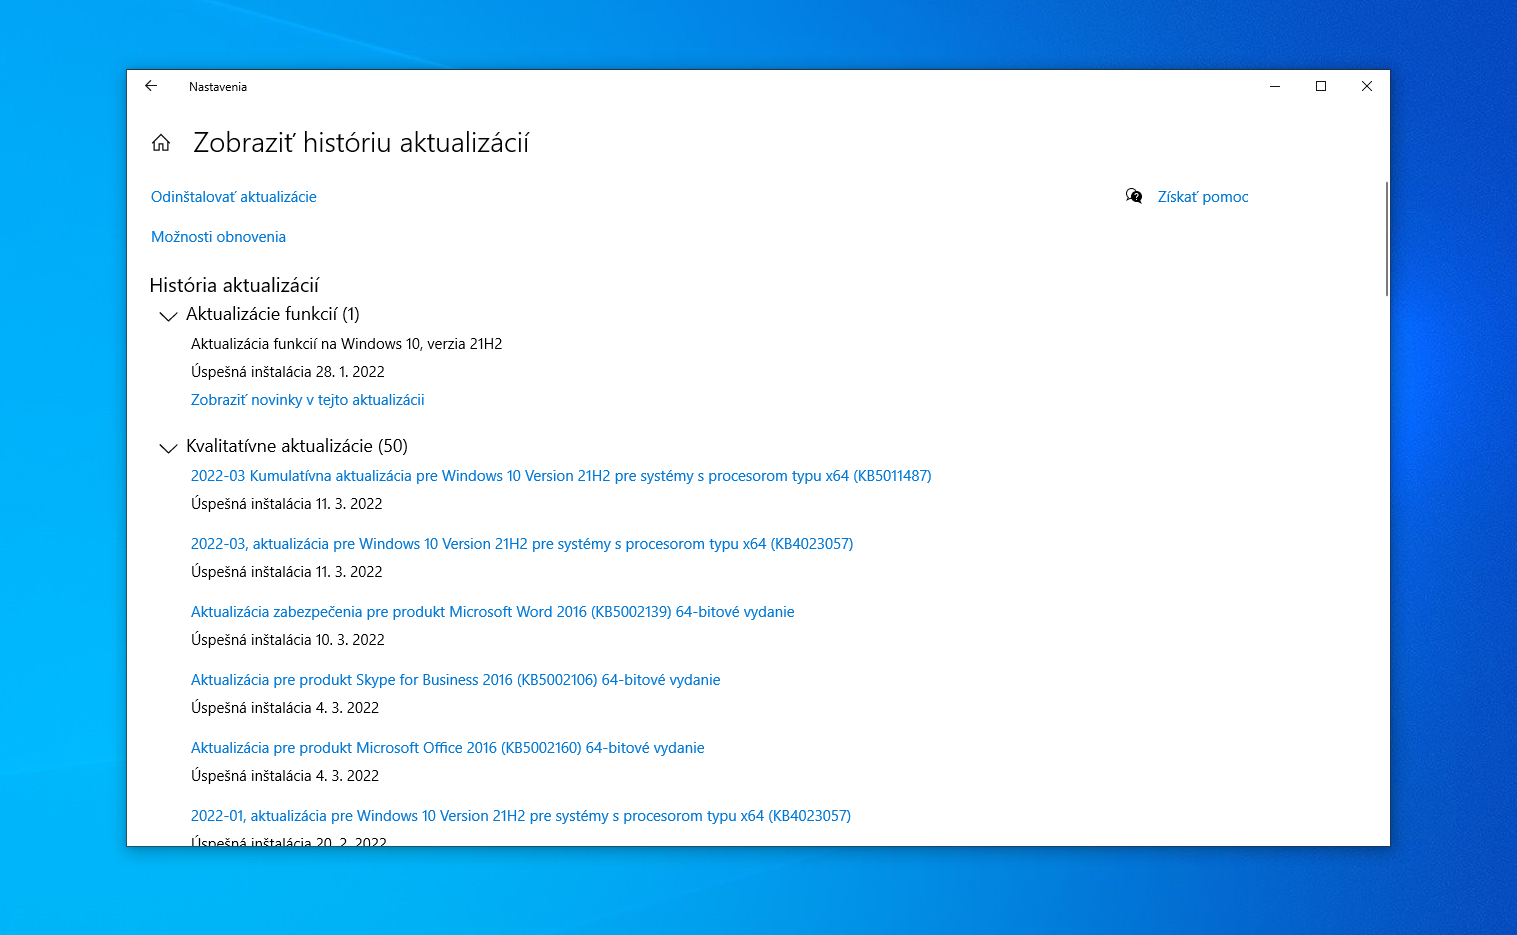Open the Získať pomoc link

click(x=1203, y=197)
